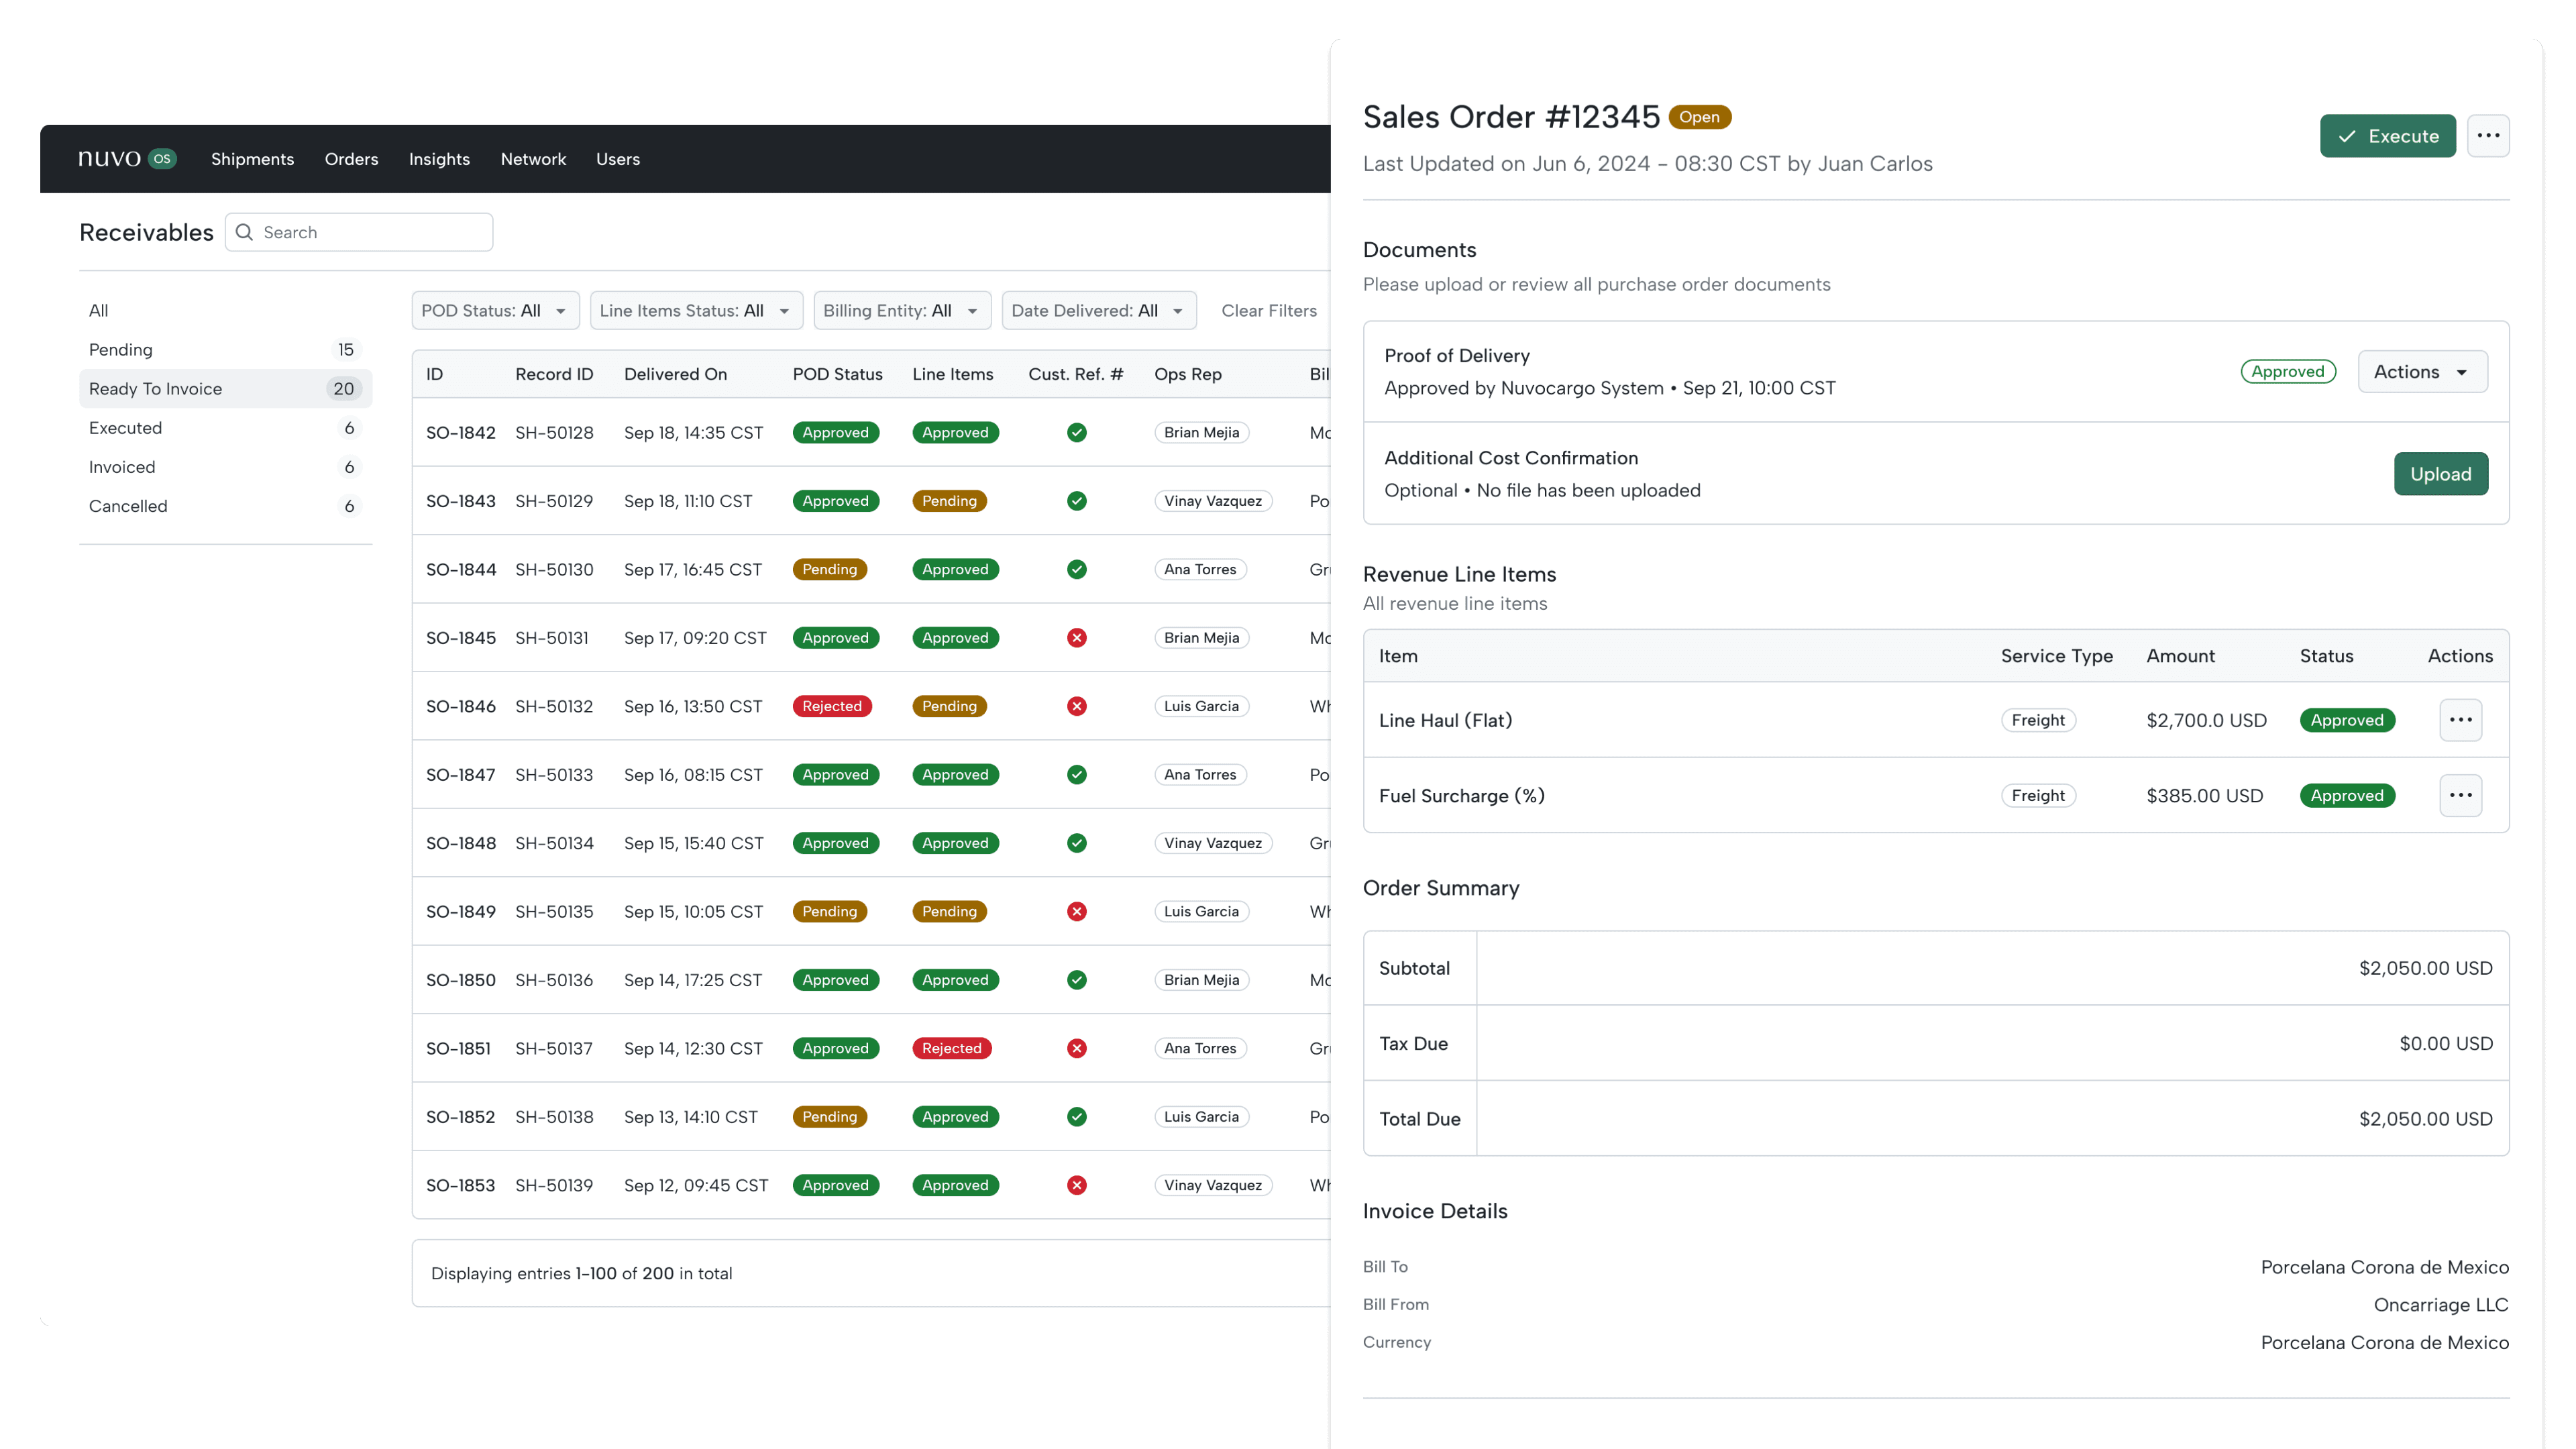Click green check icon in SO-1852 row

(x=1076, y=1116)
